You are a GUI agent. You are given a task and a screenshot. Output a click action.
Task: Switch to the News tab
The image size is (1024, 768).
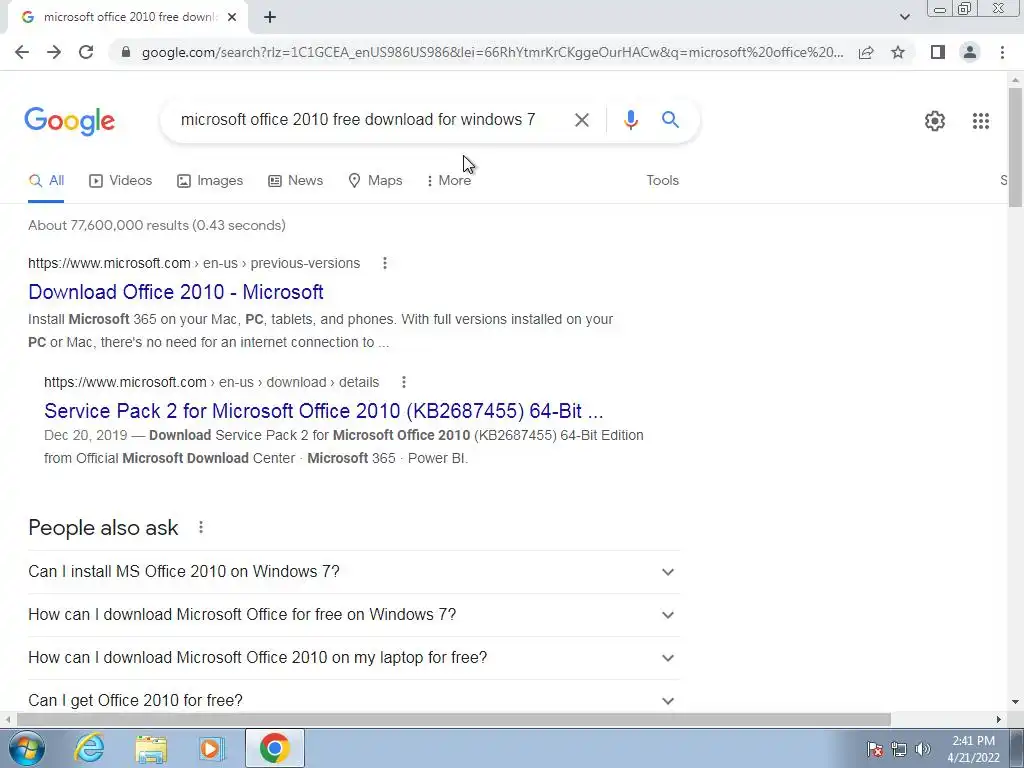tap(296, 180)
